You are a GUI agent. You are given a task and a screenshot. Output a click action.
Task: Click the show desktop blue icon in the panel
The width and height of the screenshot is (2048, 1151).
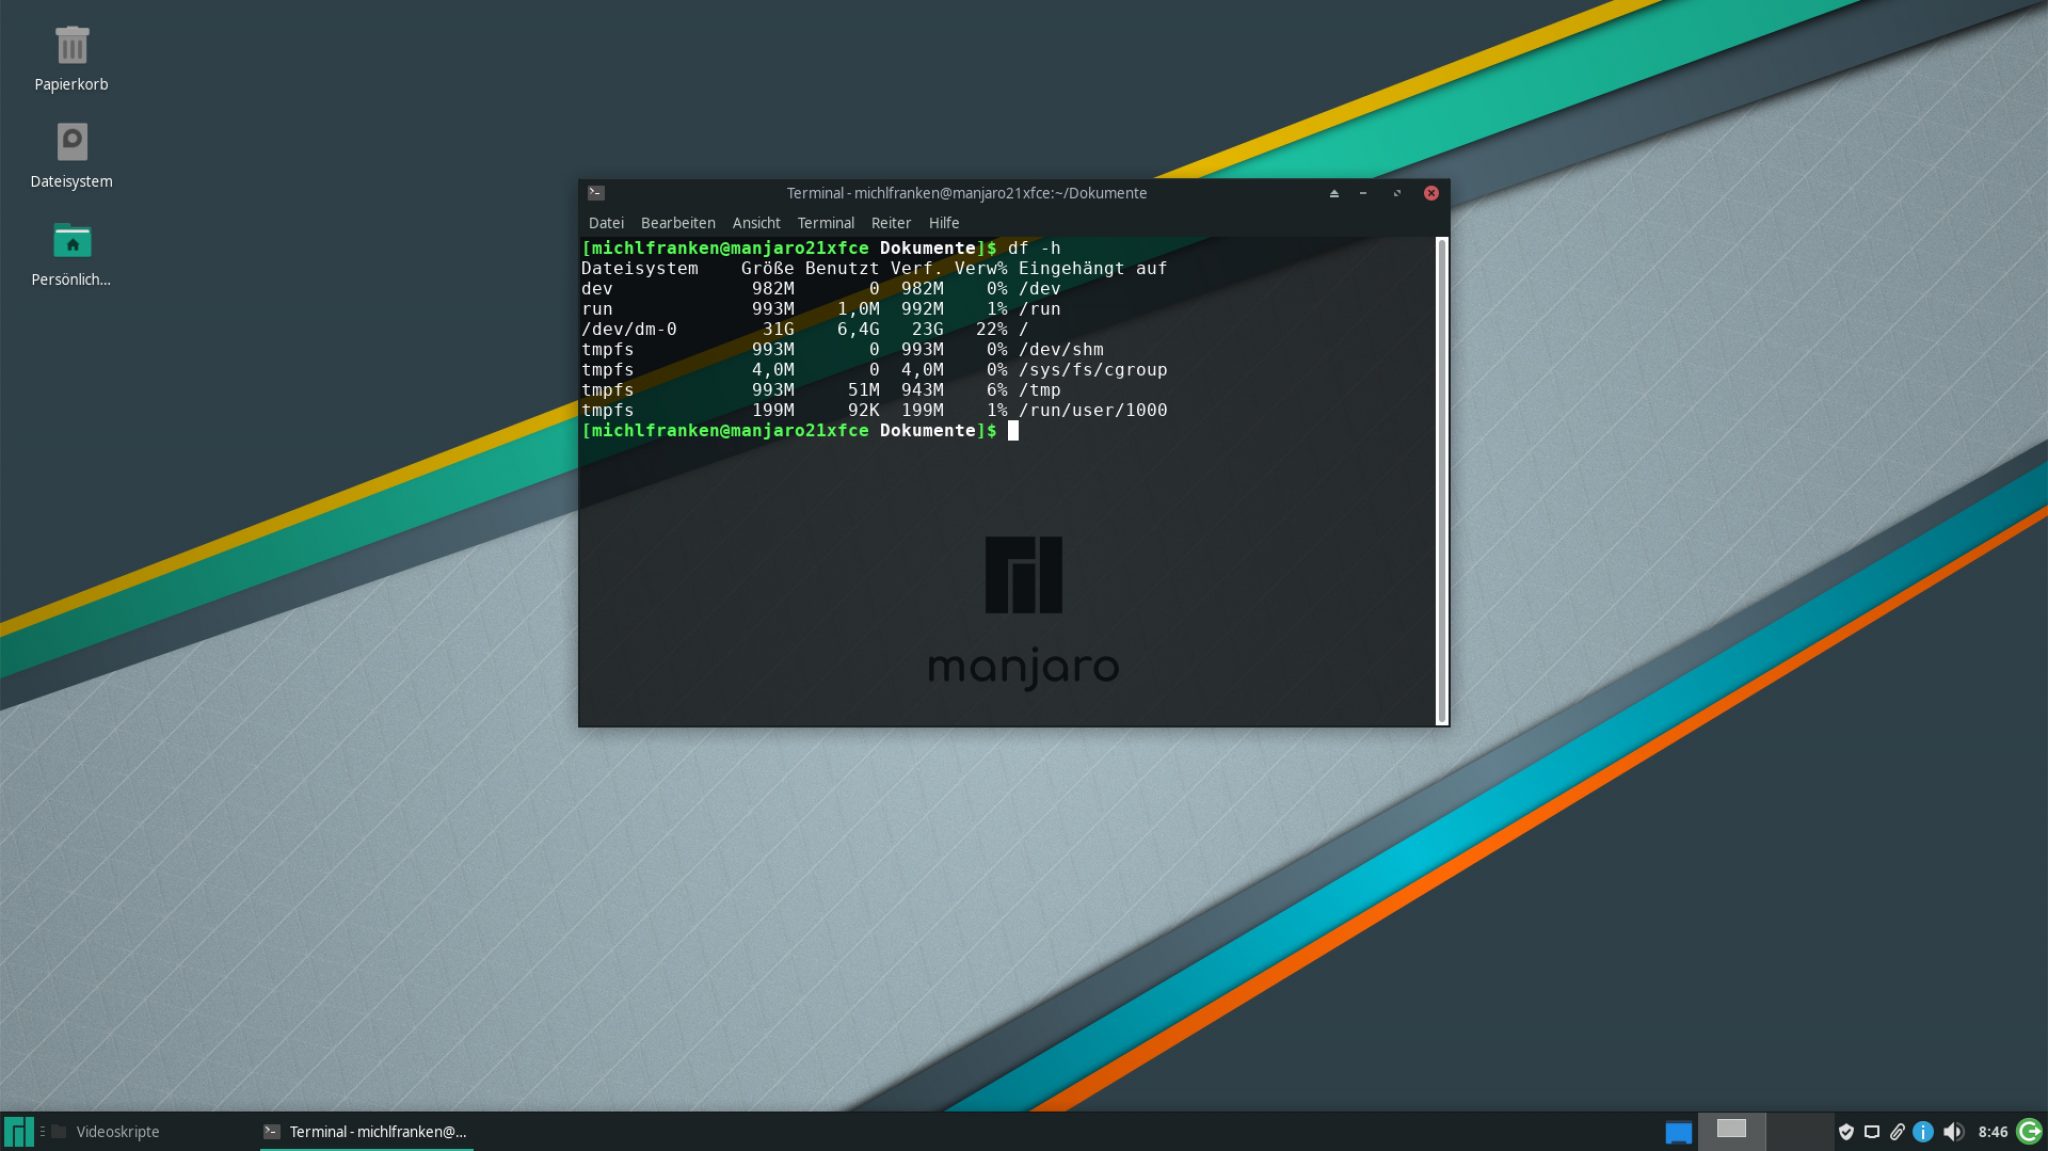pyautogui.click(x=1678, y=1132)
